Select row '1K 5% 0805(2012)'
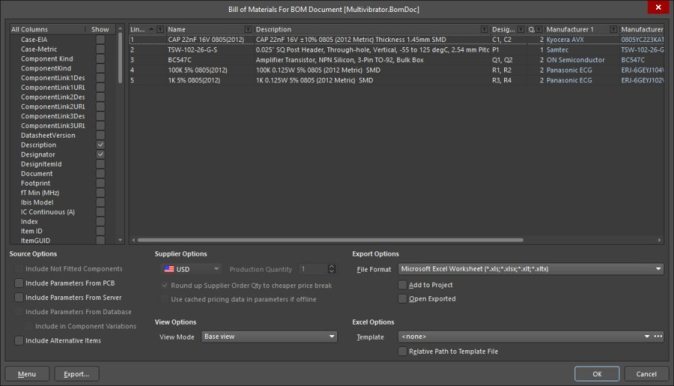The image size is (674, 386). tap(396, 80)
